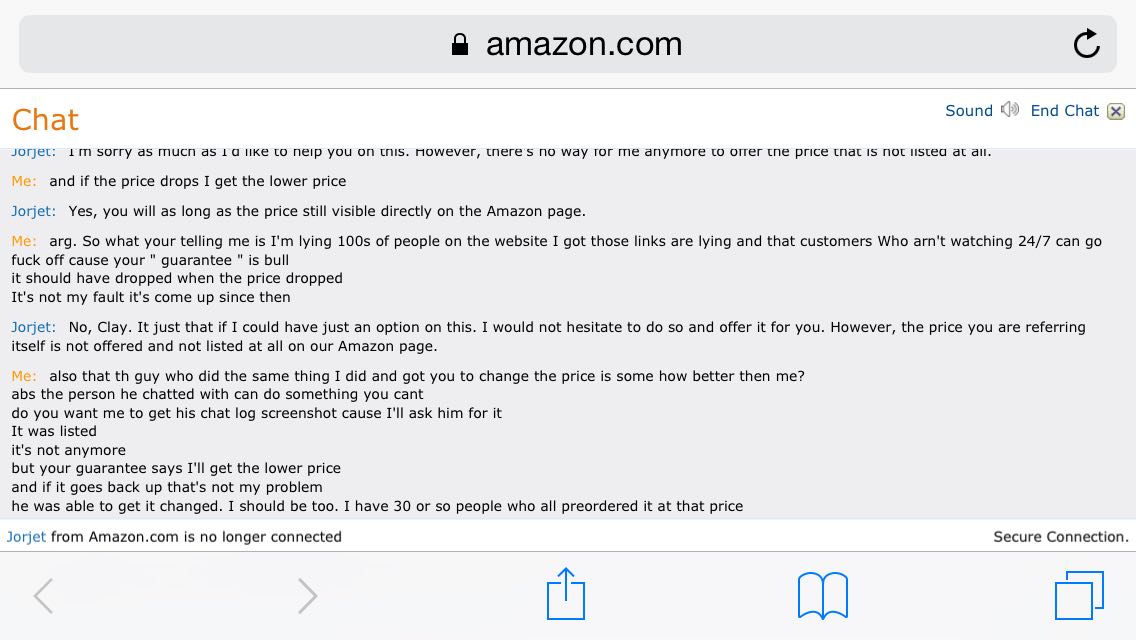
Task: Tap the padlock icon in address bar
Action: click(459, 44)
